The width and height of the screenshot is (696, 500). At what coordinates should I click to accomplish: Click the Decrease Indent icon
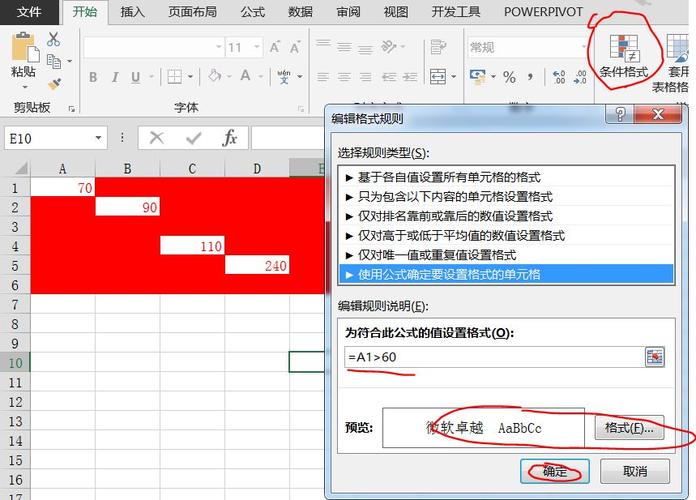pyautogui.click(x=389, y=77)
